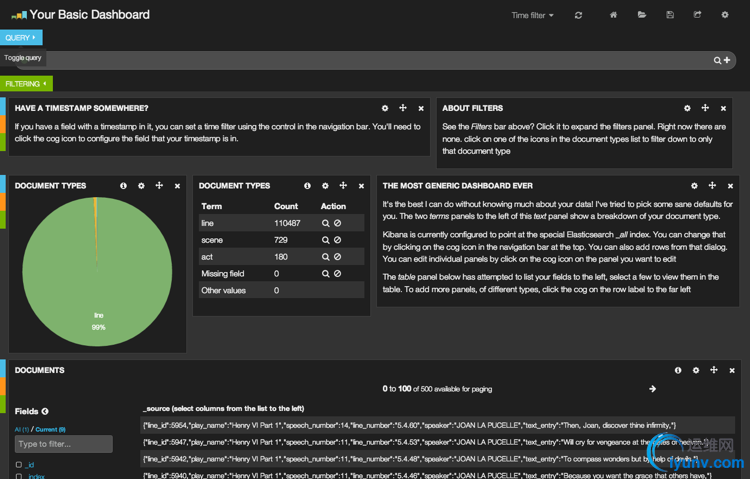Open the load dashboard folder icon
This screenshot has height=479, width=750.
coord(642,15)
